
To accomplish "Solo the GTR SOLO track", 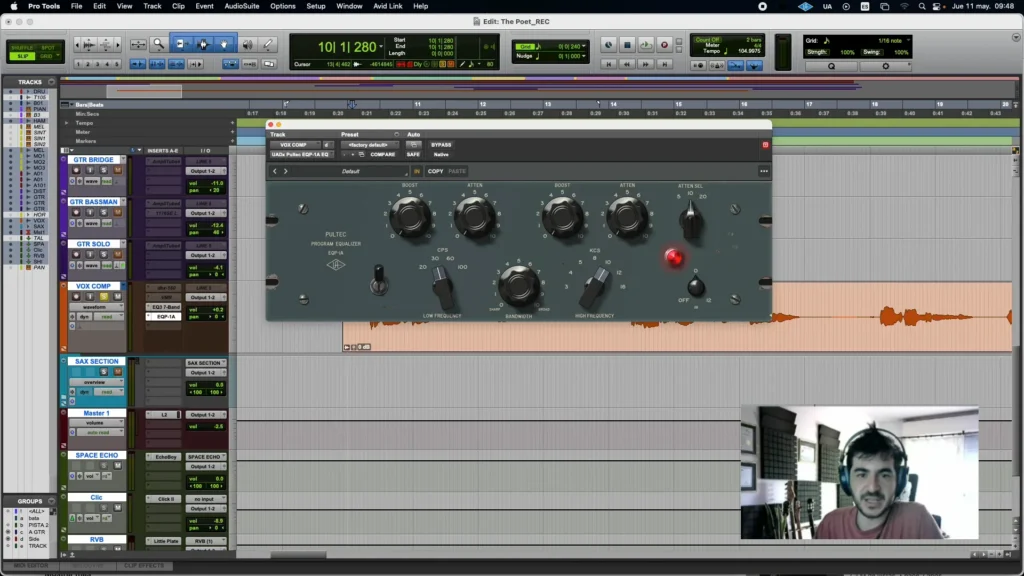I will [103, 254].
